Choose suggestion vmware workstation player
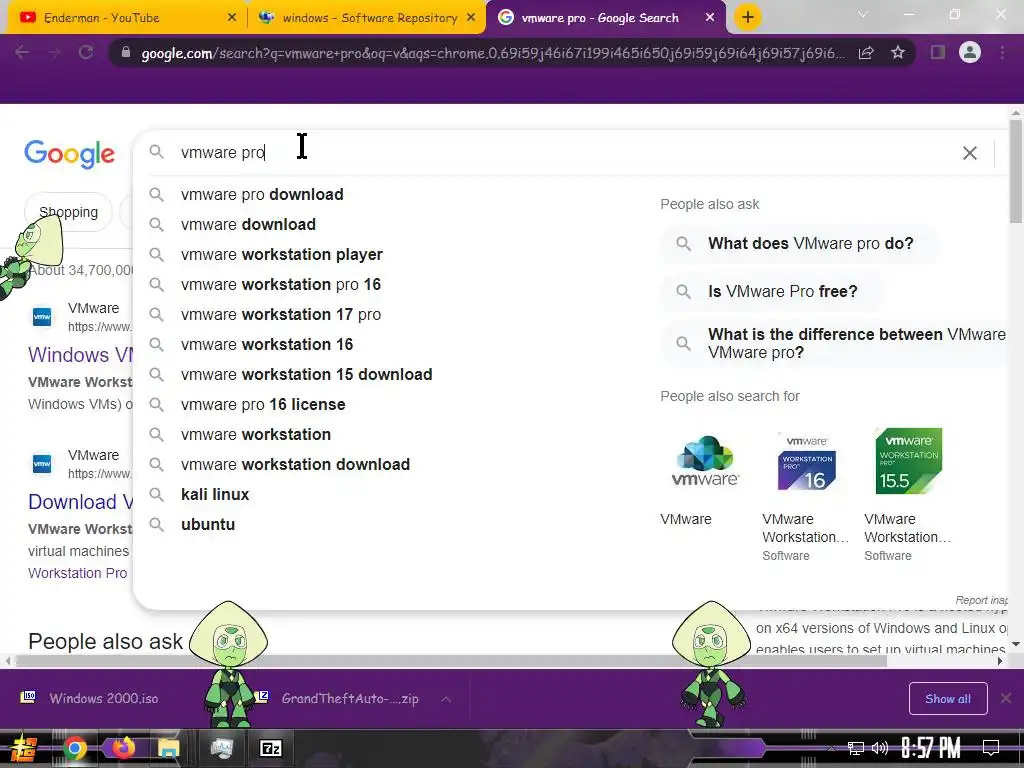Image resolution: width=1024 pixels, height=768 pixels. 281,255
